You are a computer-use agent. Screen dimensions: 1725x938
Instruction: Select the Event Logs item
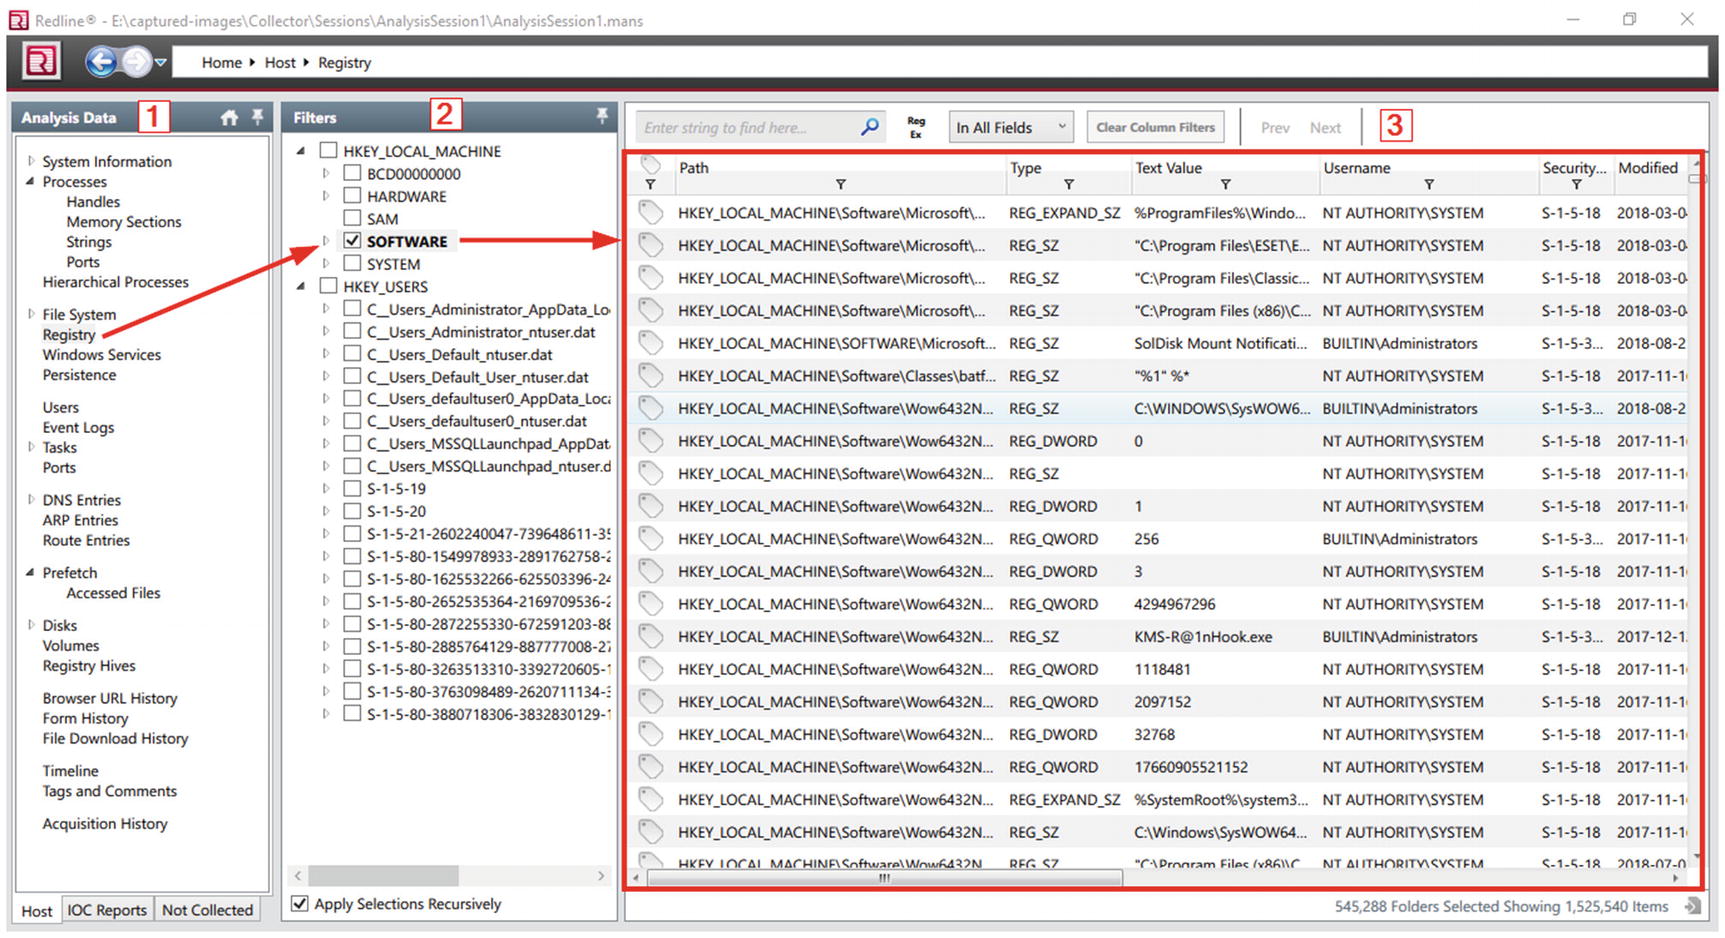[78, 427]
